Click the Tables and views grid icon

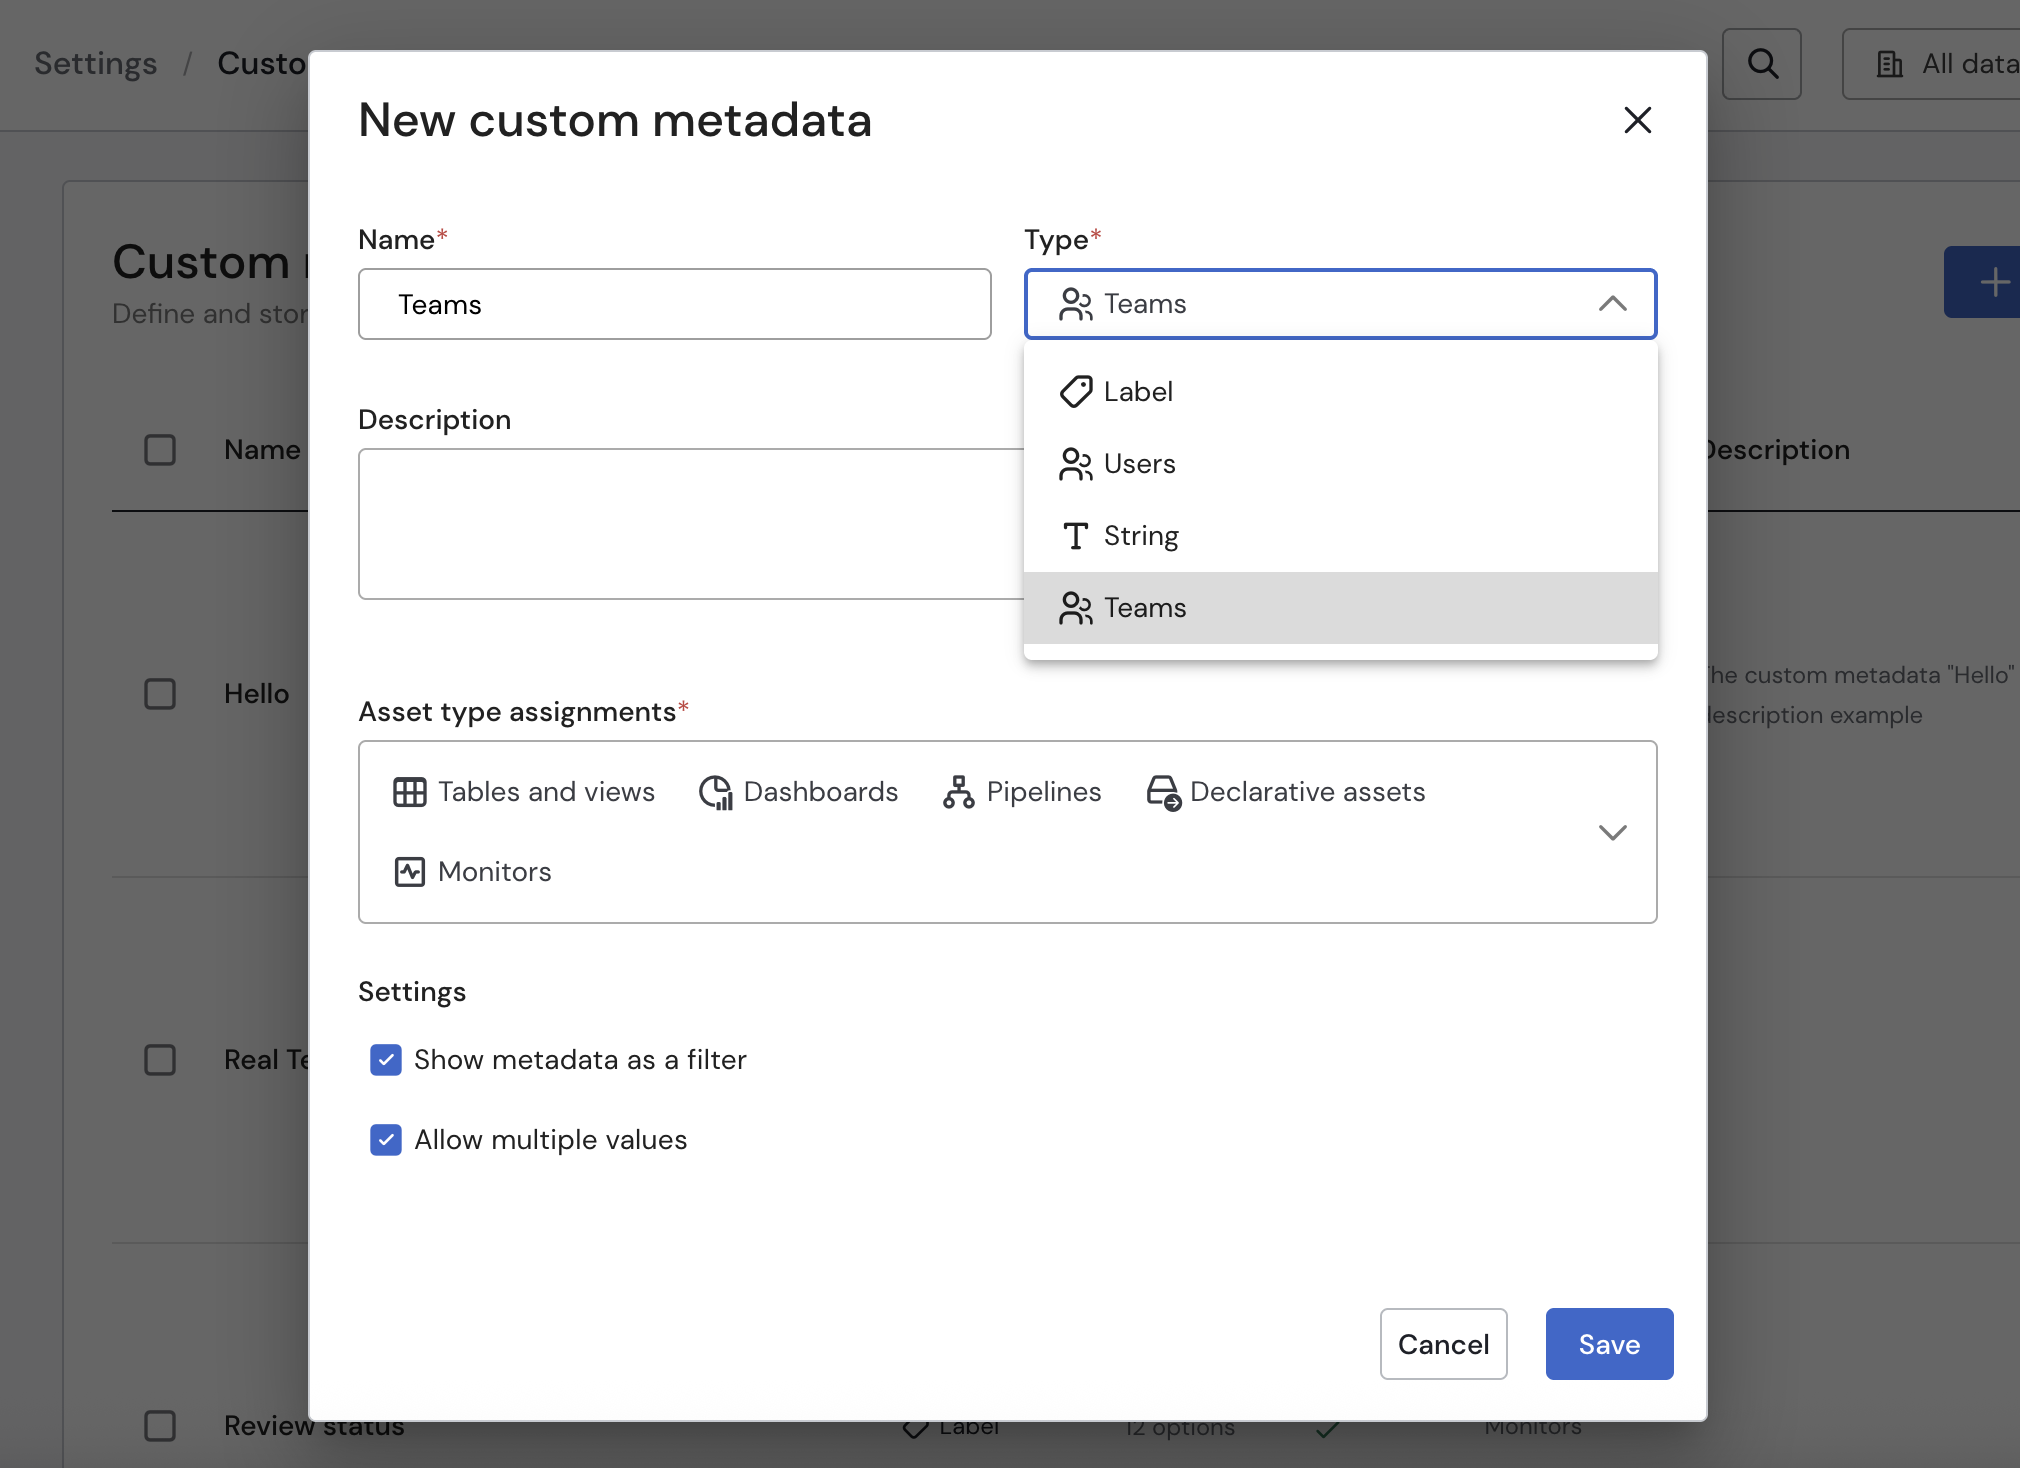pyautogui.click(x=409, y=792)
